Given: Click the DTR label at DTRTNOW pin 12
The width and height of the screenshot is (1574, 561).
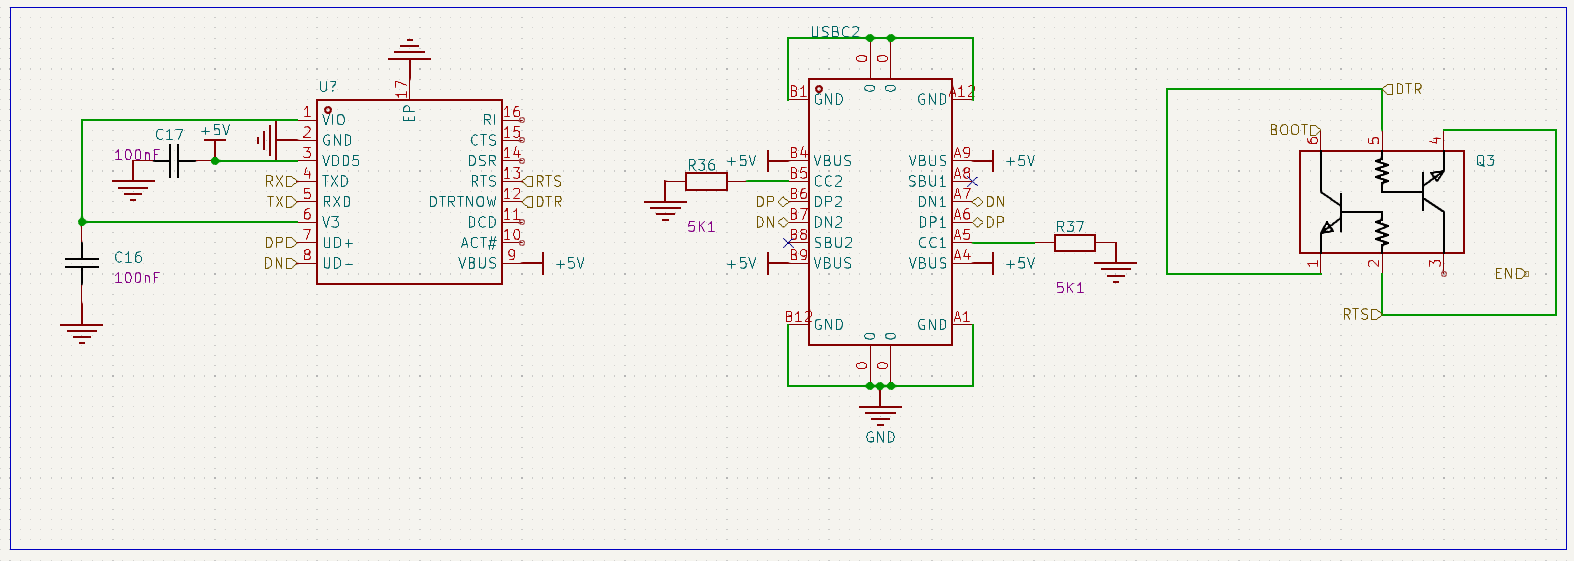Looking at the screenshot, I should (x=543, y=202).
